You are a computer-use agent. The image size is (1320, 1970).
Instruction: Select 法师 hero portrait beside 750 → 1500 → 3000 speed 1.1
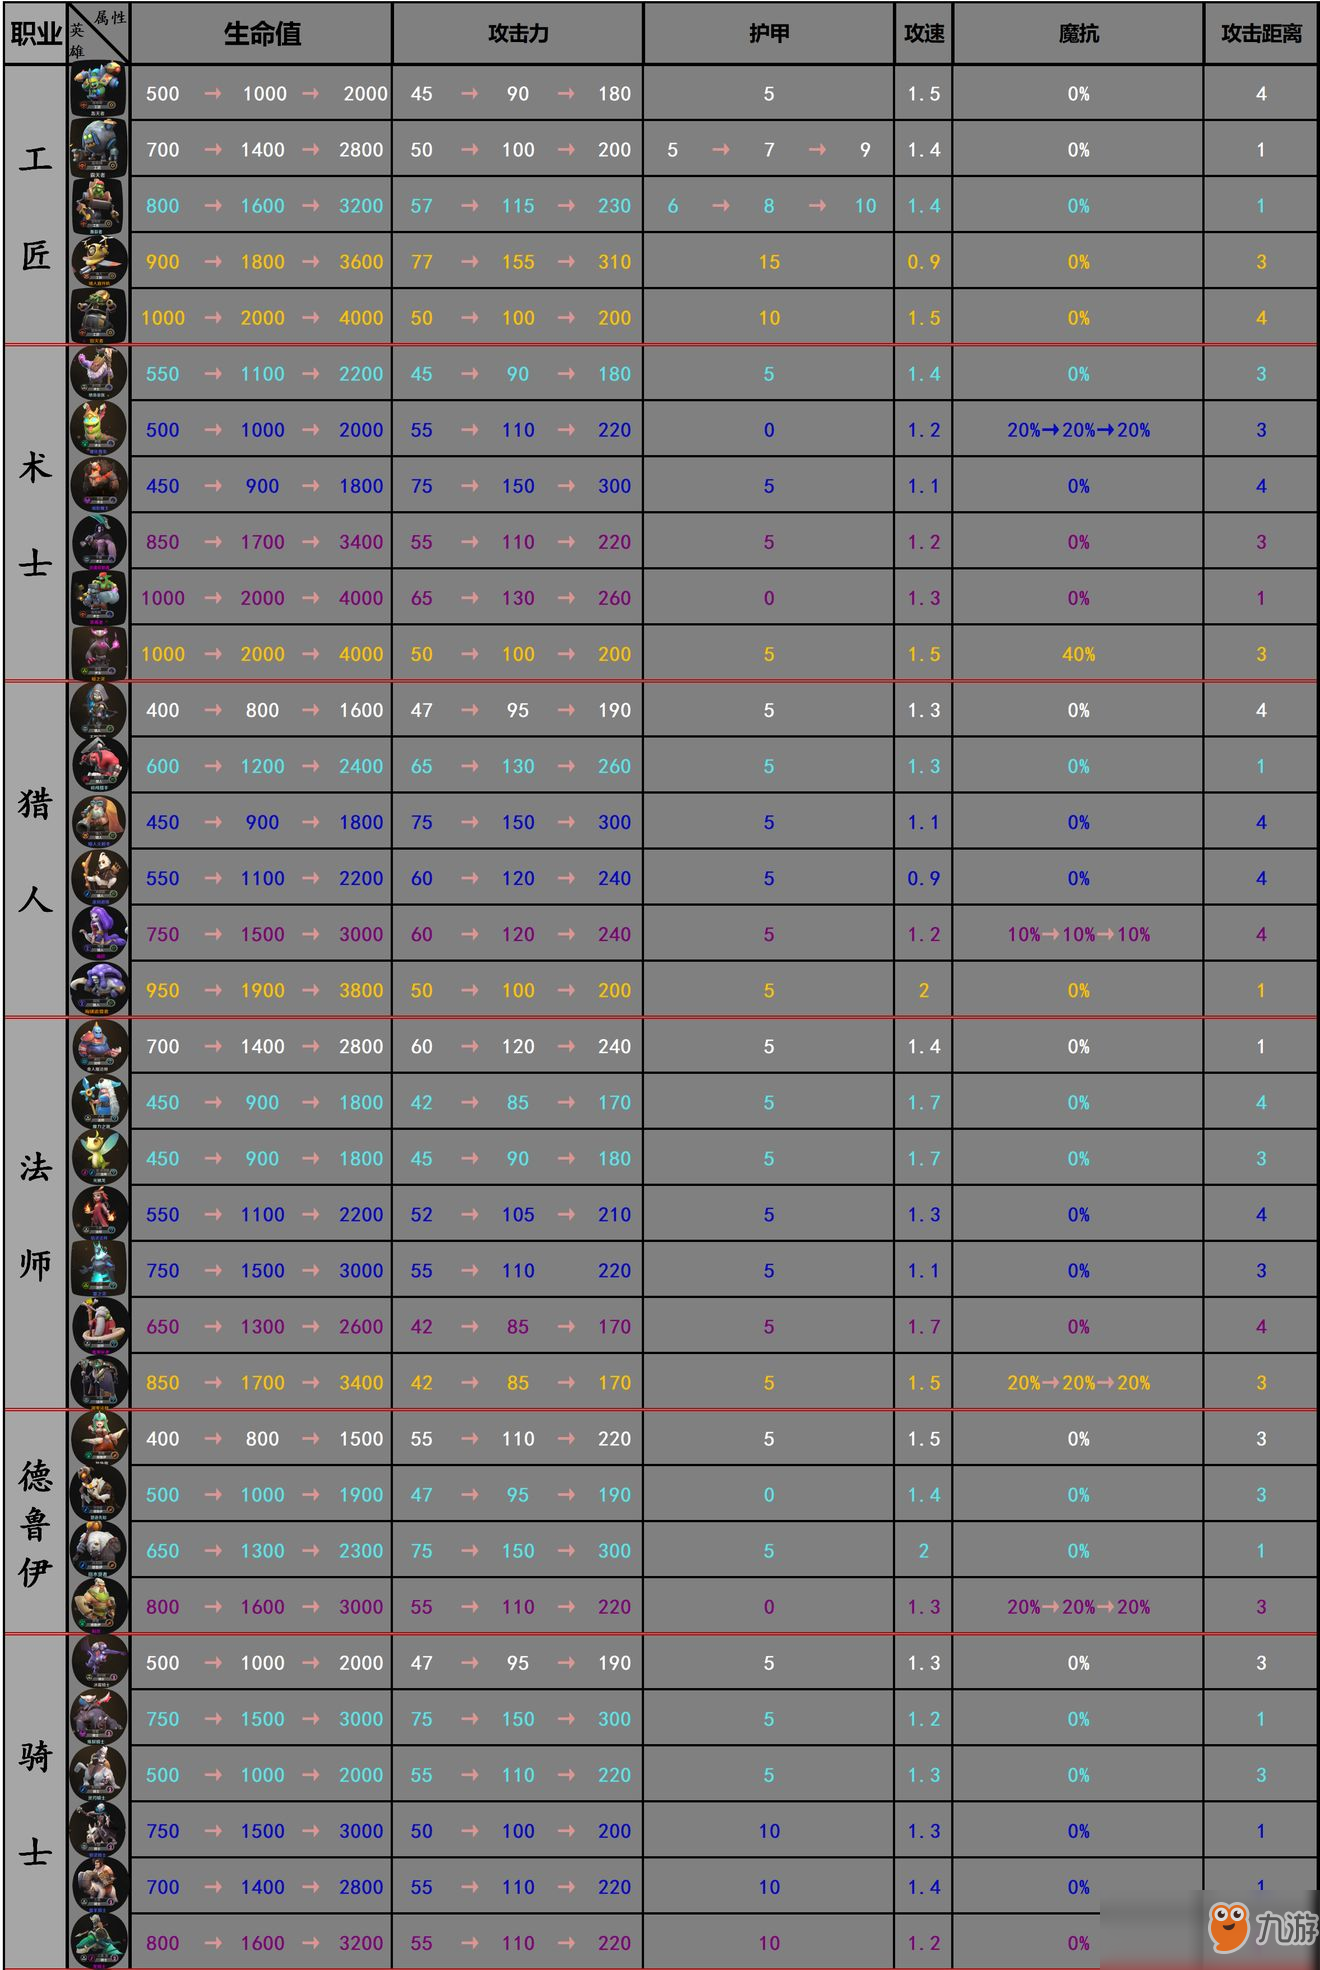coord(99,1269)
